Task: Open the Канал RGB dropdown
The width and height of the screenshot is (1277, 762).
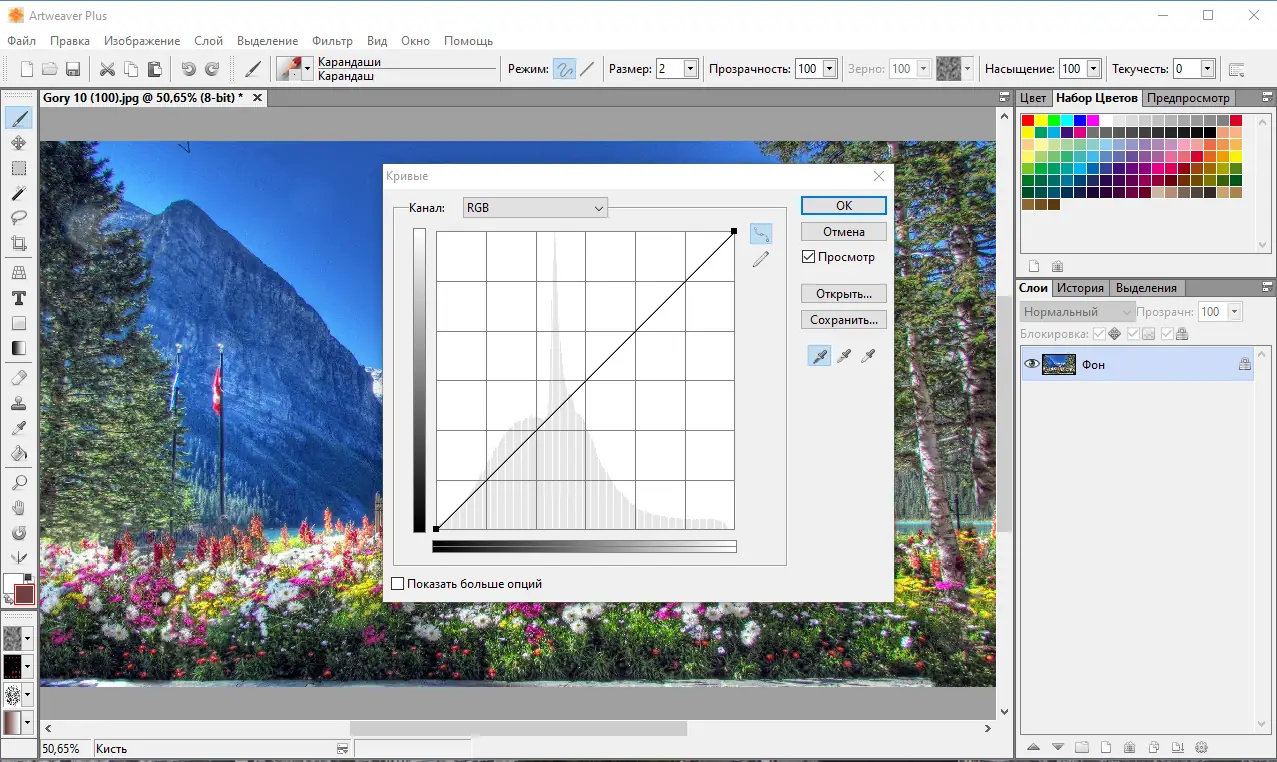Action: click(536, 208)
